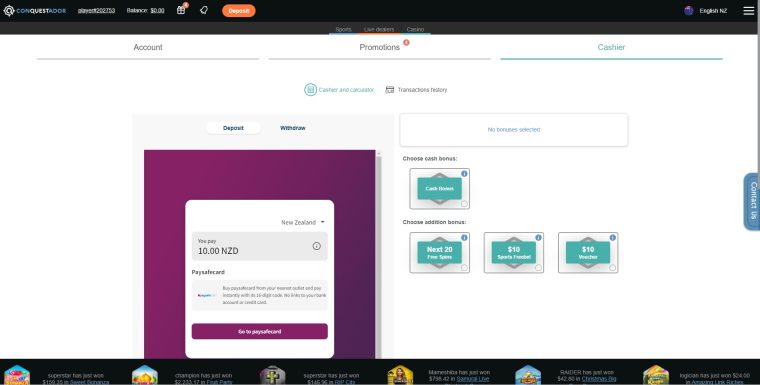Open the Account tab
Image resolution: width=760 pixels, height=385 pixels.
(x=148, y=48)
